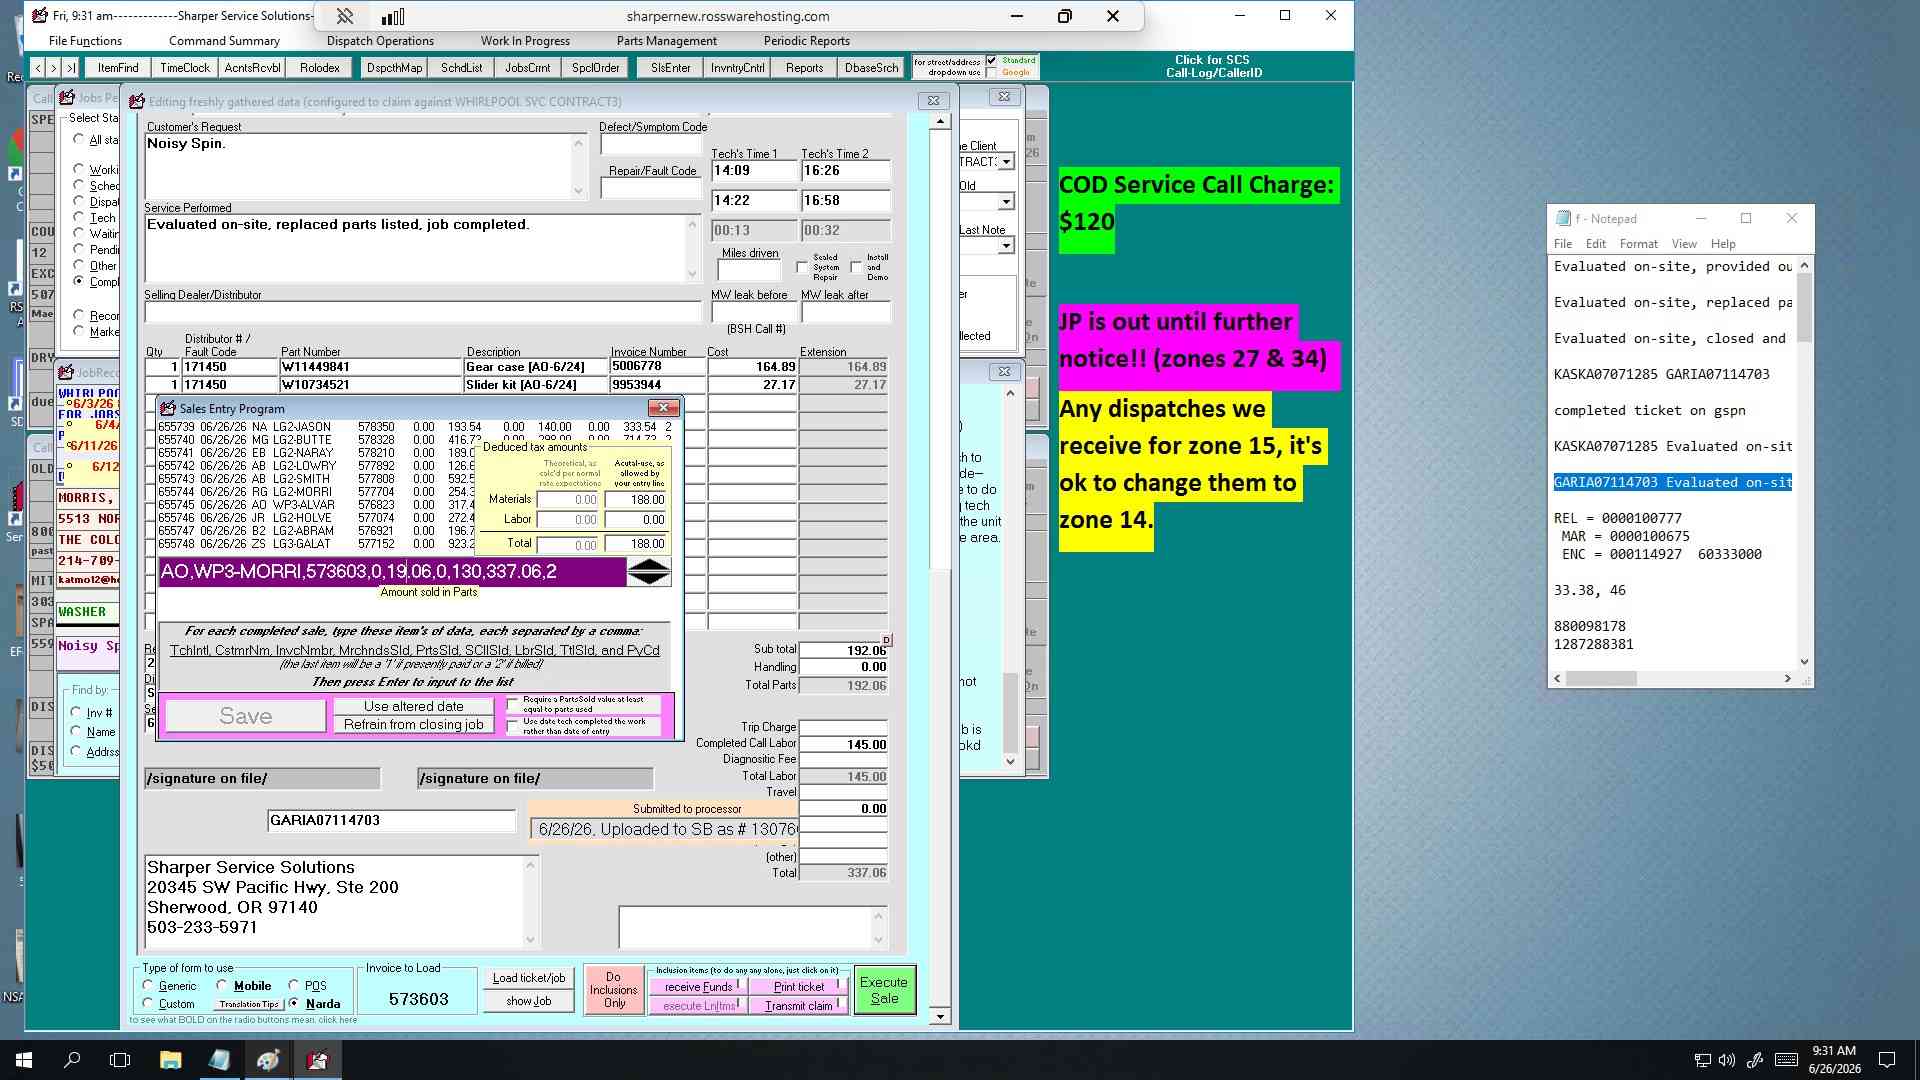Open Windows Start menu
The image size is (1920, 1080).
pyautogui.click(x=24, y=1060)
